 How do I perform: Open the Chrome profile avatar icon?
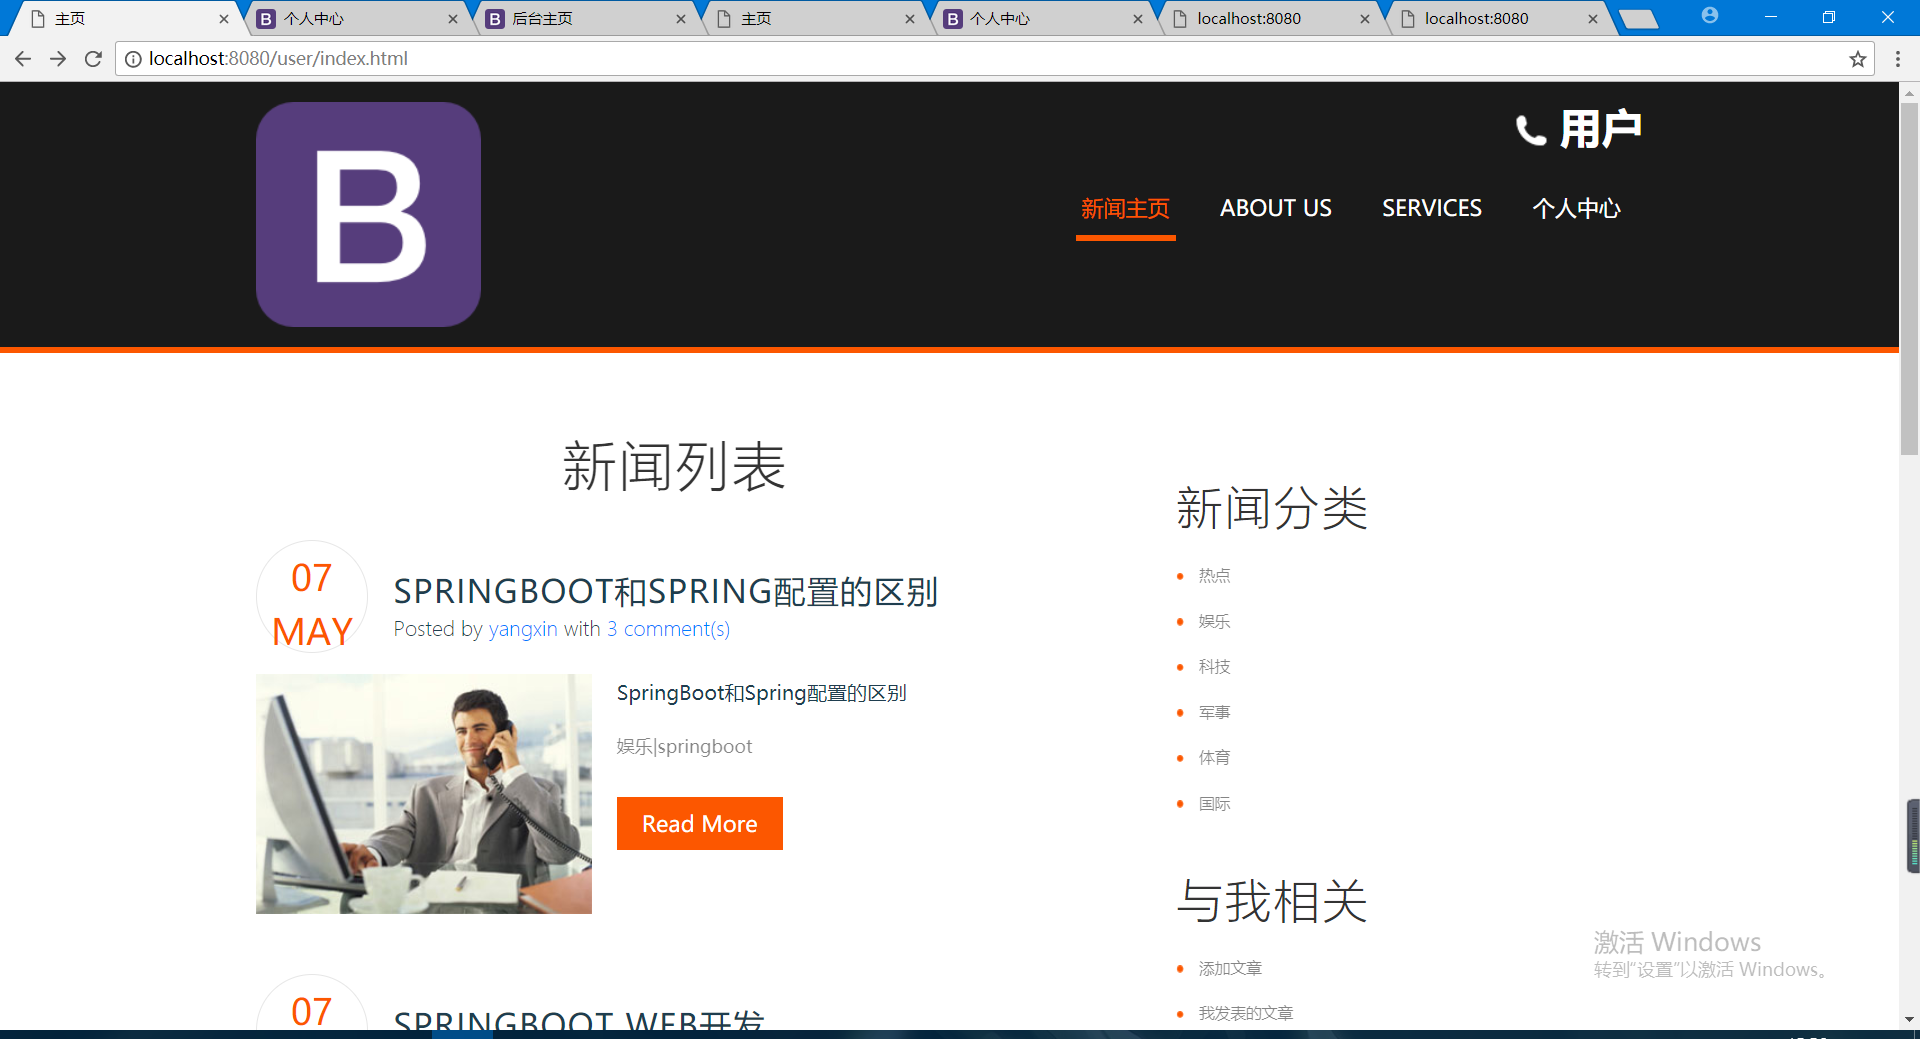1710,16
